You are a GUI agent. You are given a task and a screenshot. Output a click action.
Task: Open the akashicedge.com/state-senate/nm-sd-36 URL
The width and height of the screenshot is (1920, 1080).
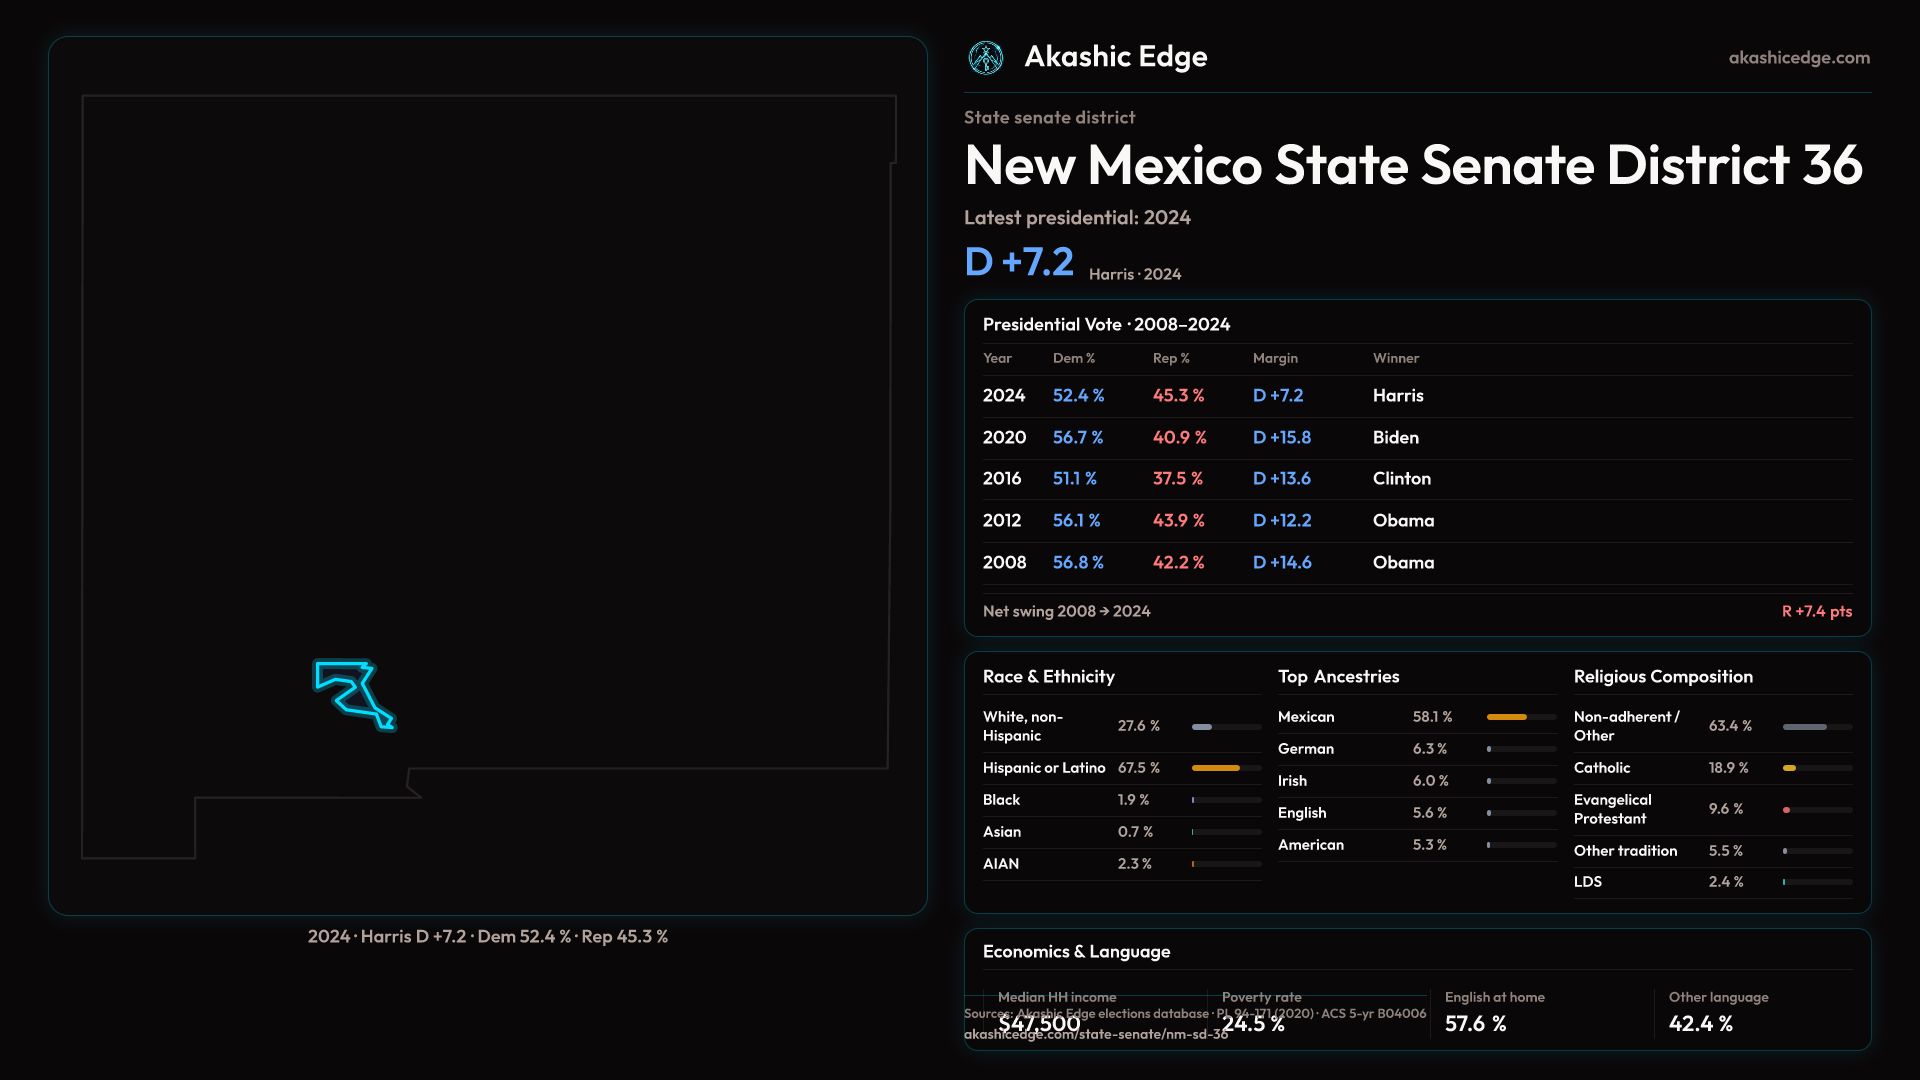[x=1095, y=1035]
